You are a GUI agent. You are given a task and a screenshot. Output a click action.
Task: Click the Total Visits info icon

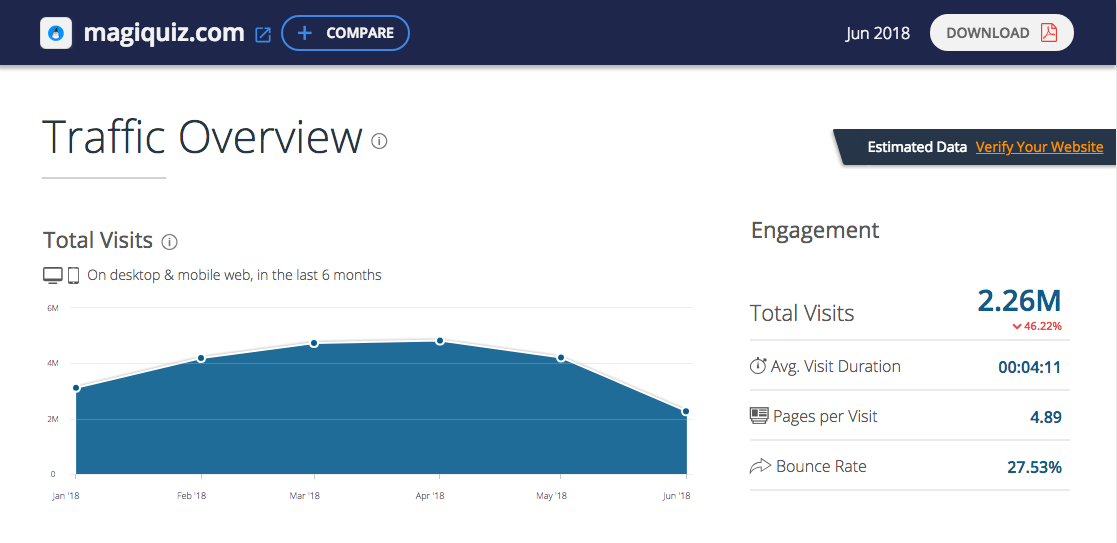tap(169, 241)
